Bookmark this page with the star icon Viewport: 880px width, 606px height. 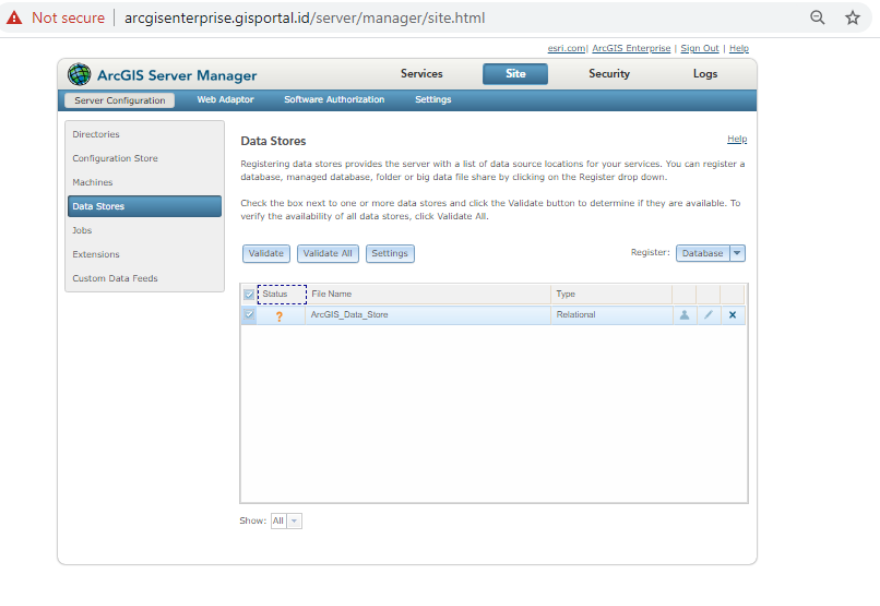(x=852, y=17)
